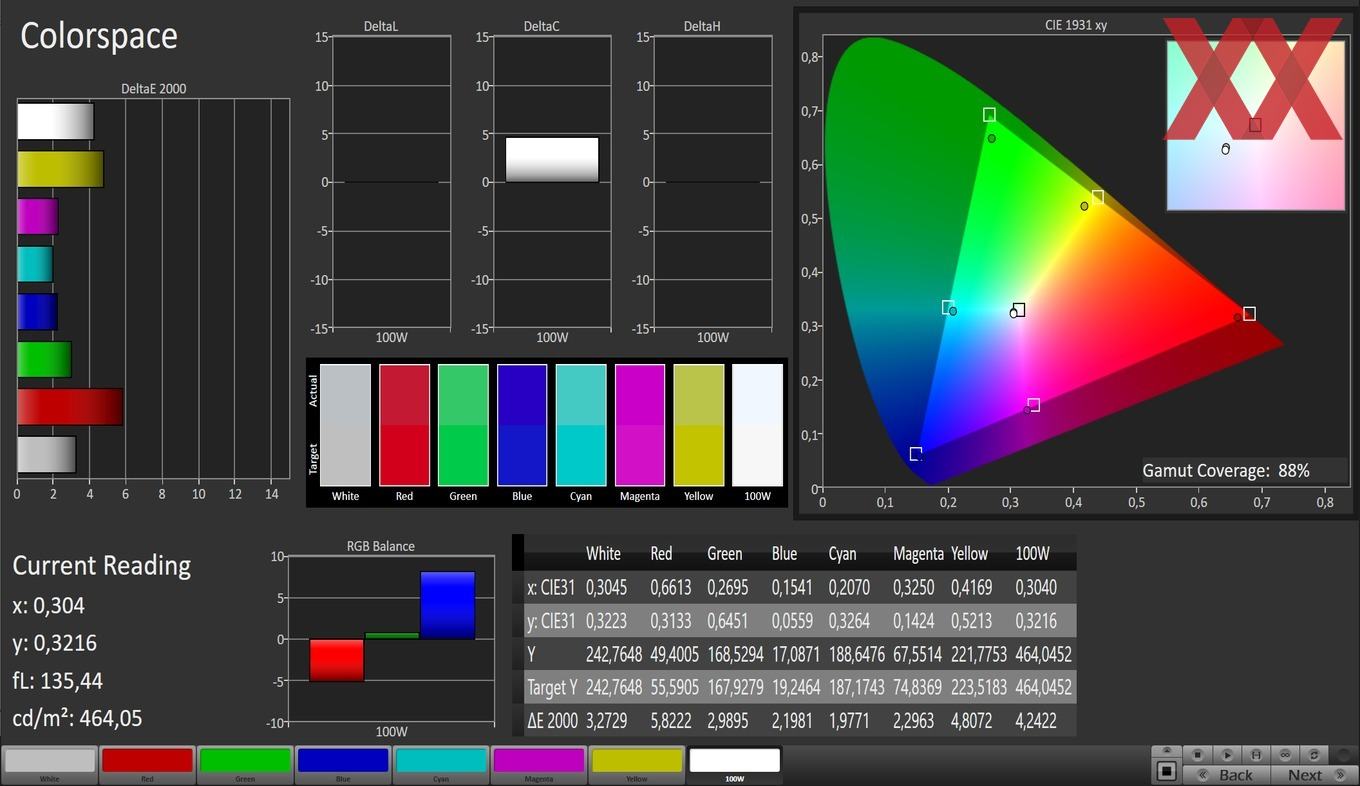Click the cd/m² 464,05 current reading
Viewport: 1360px width, 786px height.
pos(78,718)
